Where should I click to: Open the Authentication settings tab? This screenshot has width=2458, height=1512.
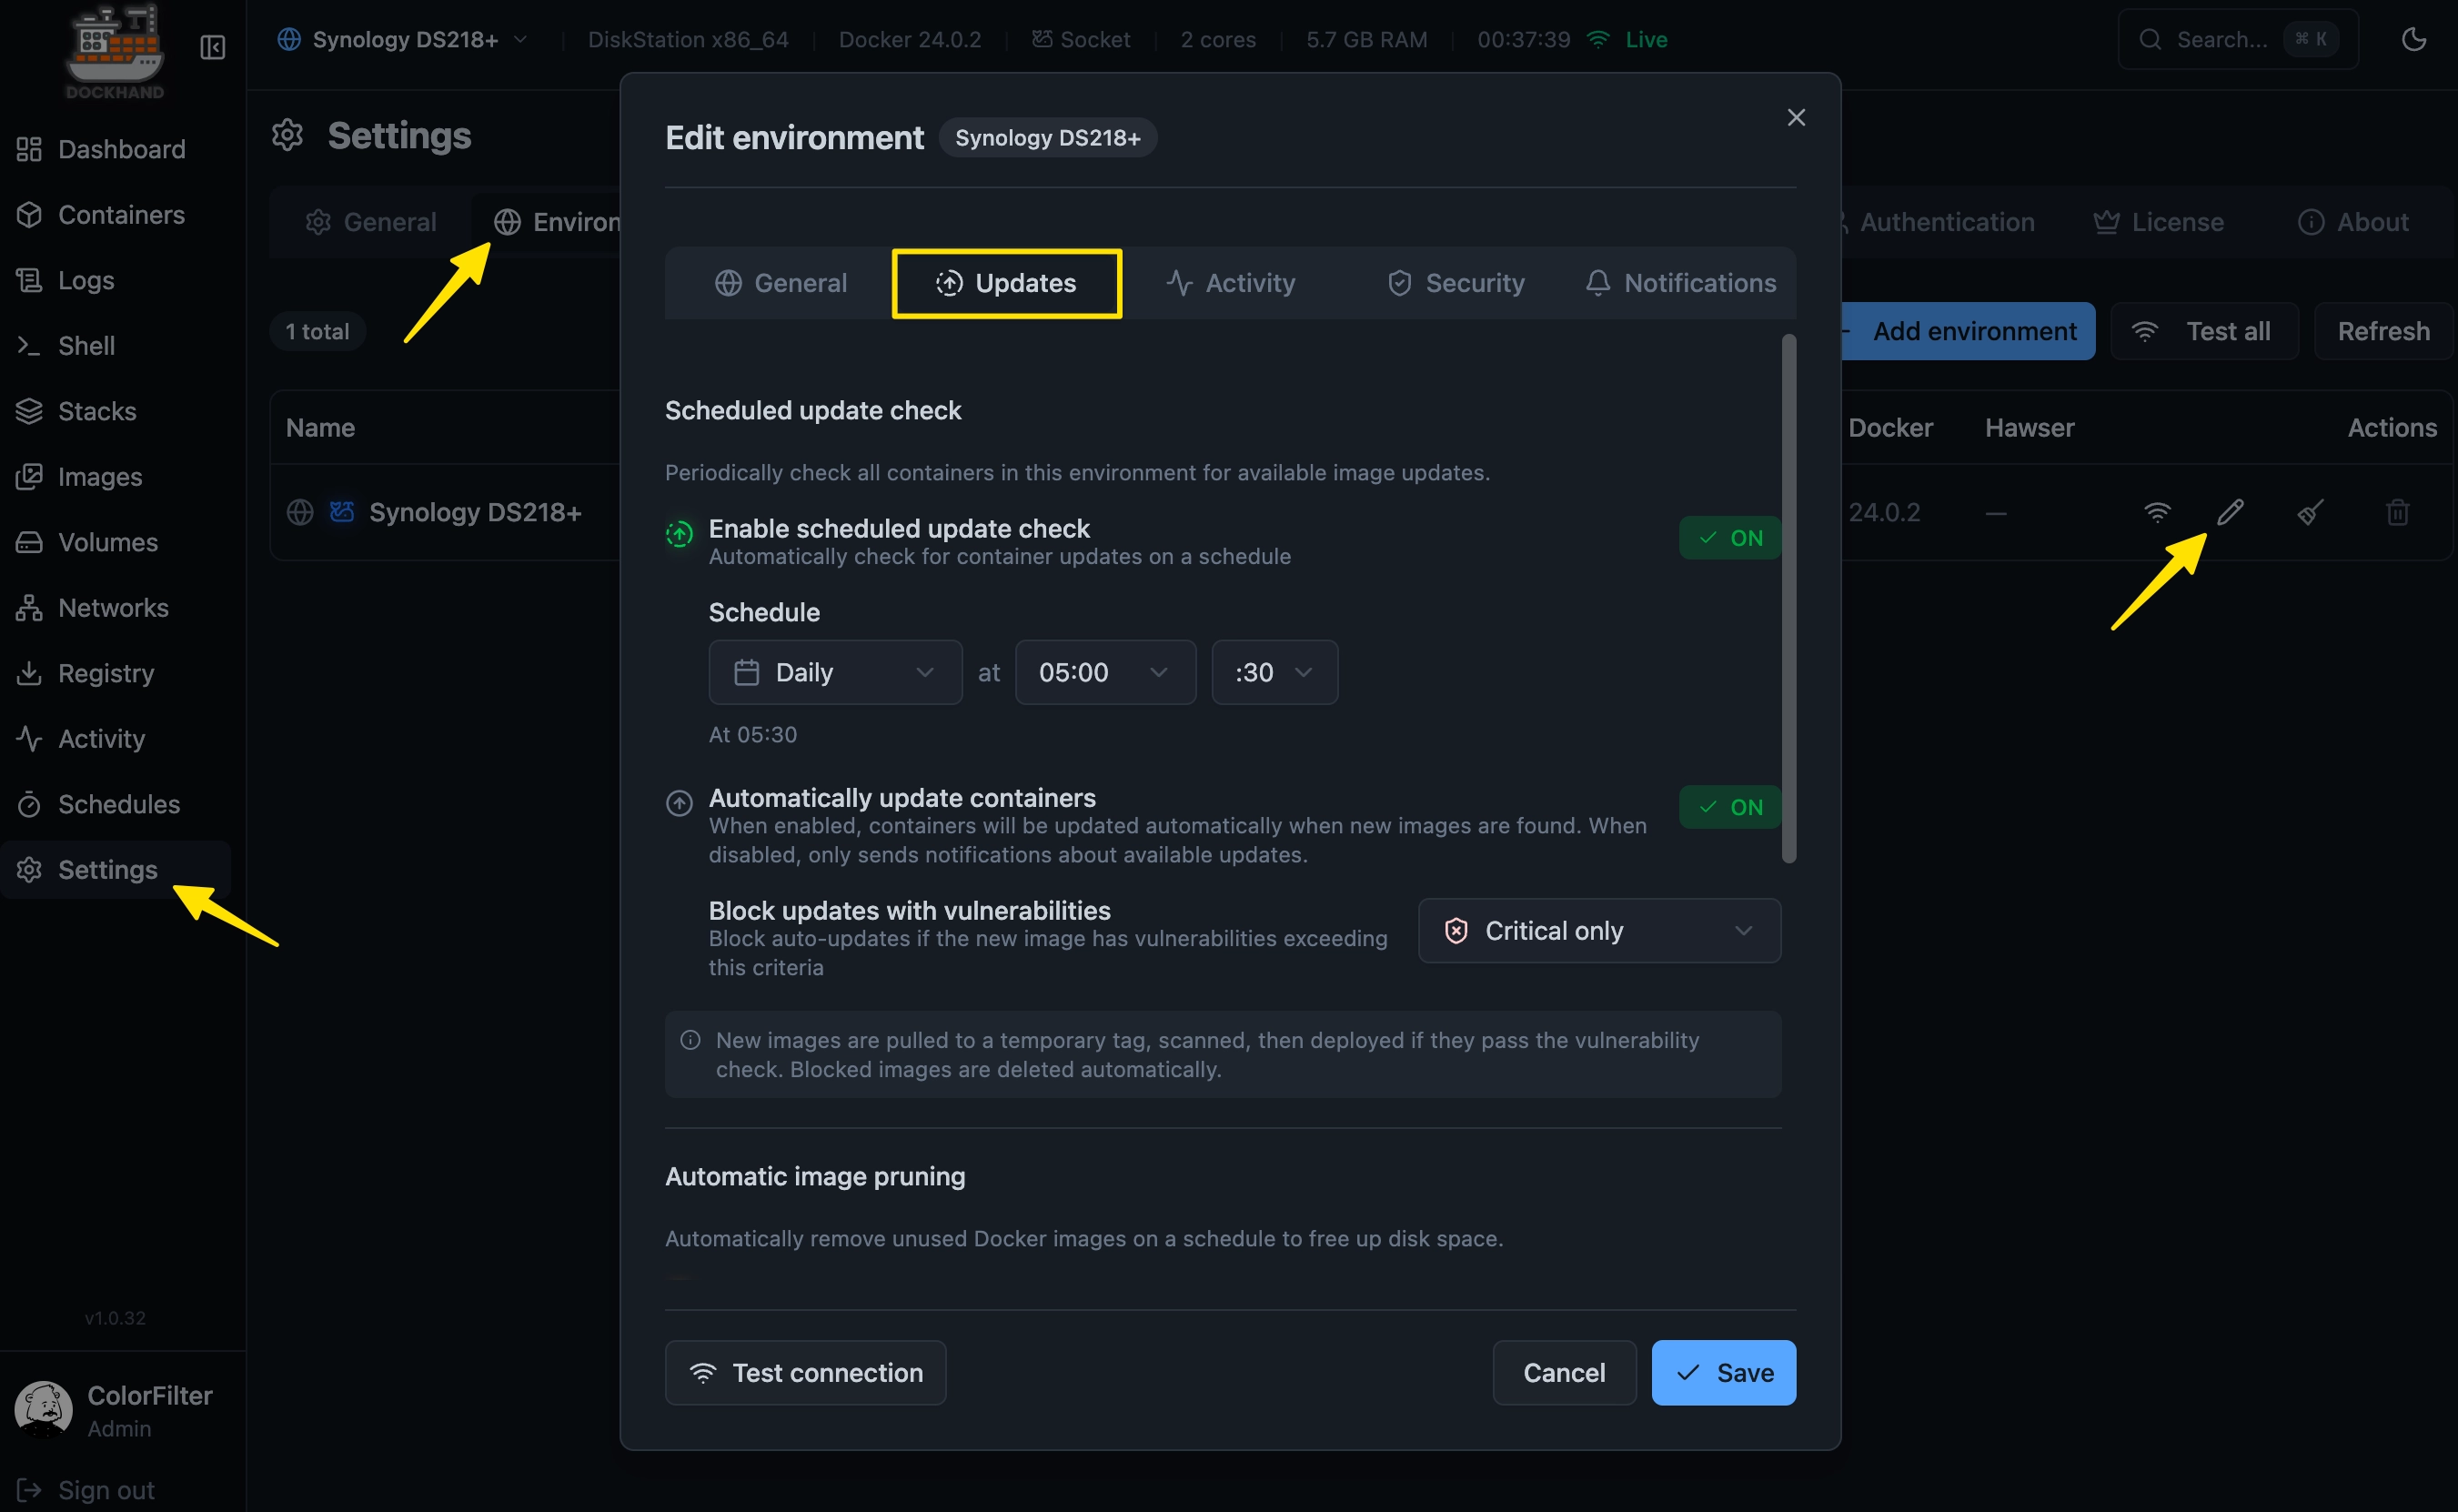(1940, 222)
